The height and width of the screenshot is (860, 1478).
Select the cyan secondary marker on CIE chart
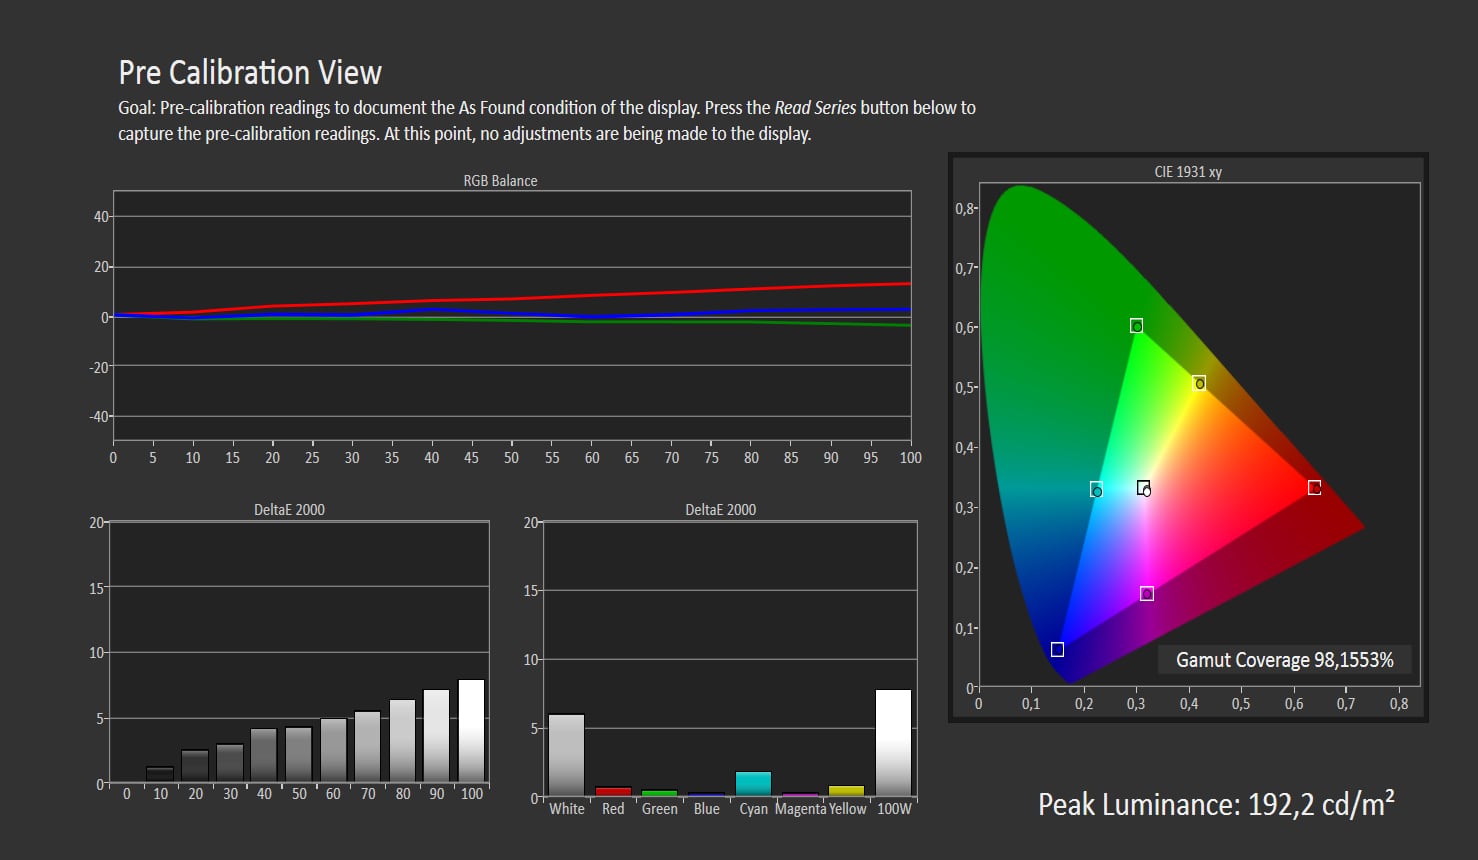click(1096, 490)
